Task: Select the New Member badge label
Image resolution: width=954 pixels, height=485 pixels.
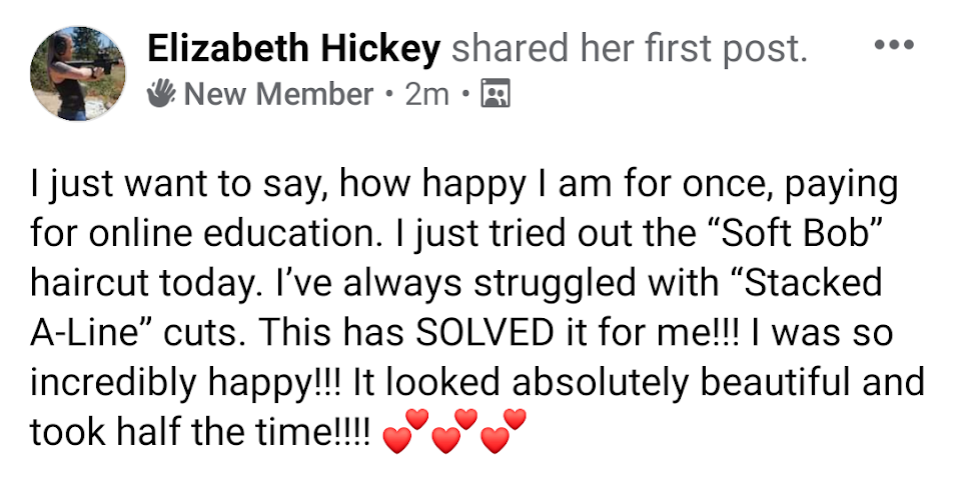Action: [279, 95]
